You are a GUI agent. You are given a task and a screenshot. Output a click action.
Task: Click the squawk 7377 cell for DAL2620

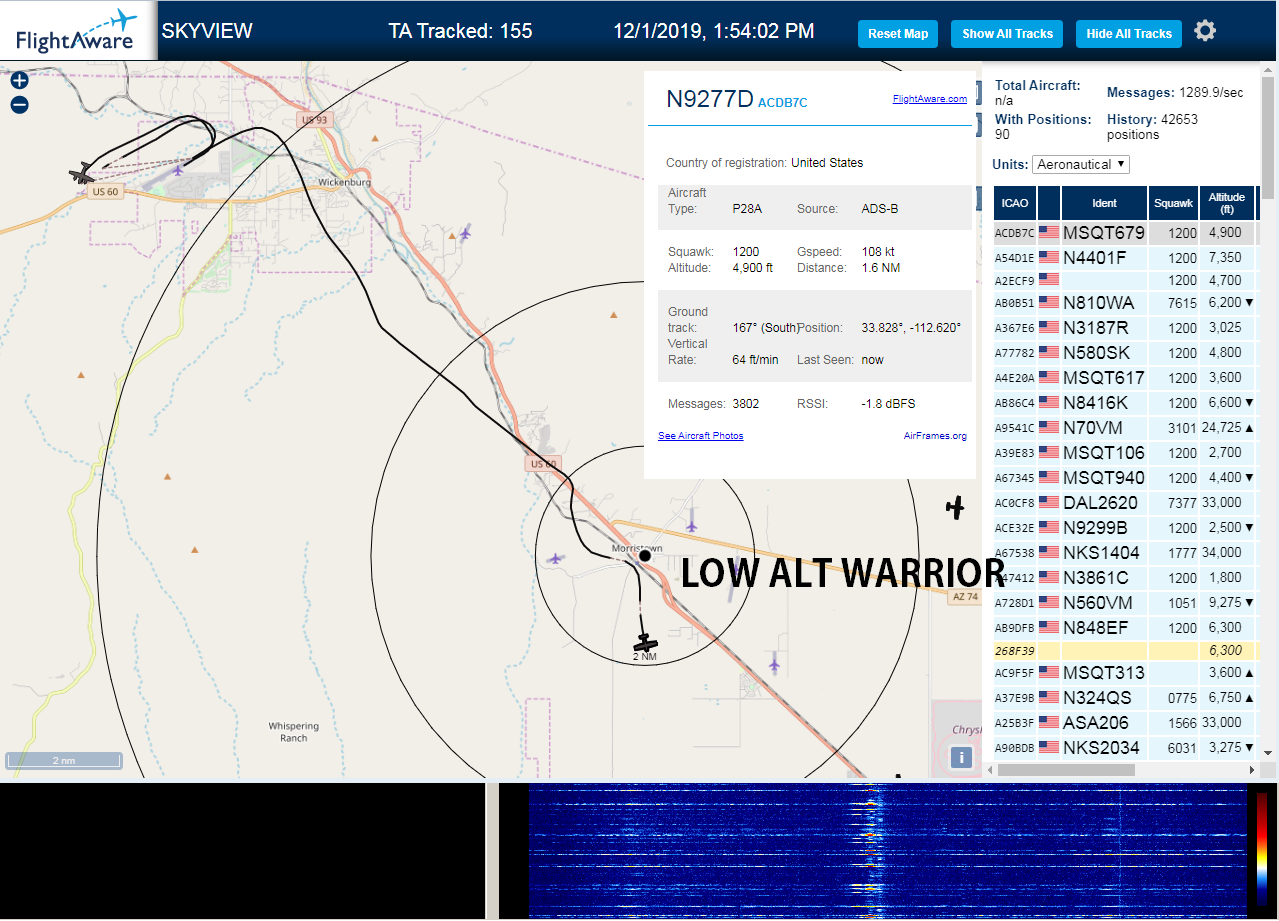(1173, 502)
